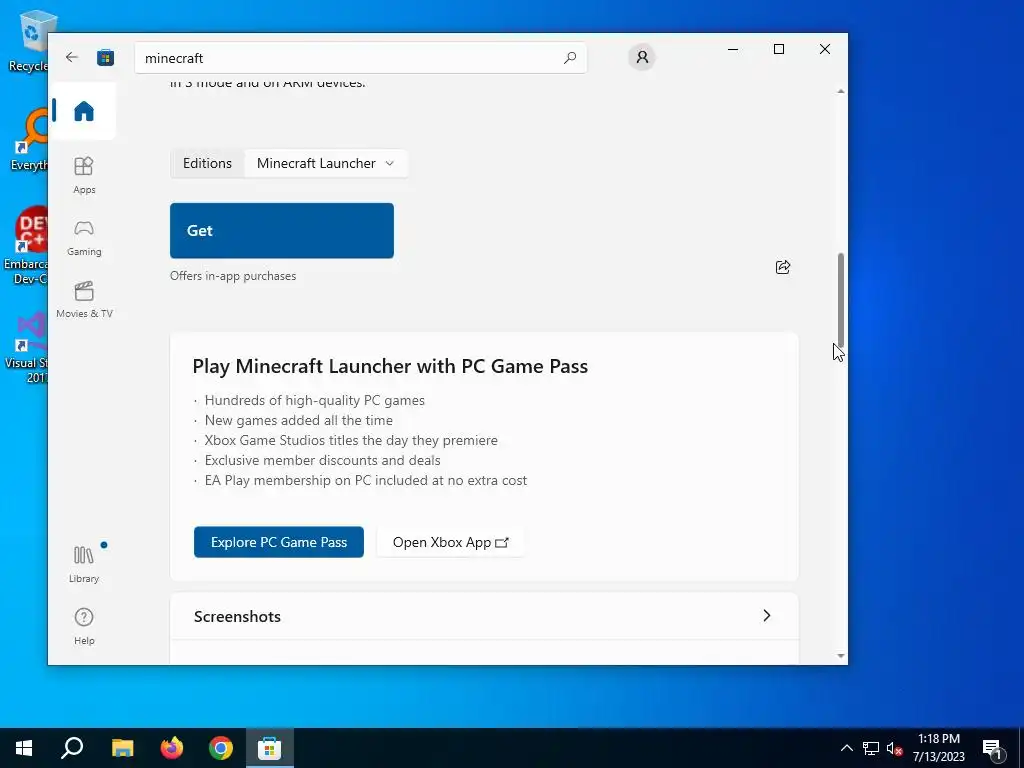Click 'EA Play membership on PC' bullet
This screenshot has height=768, width=1024.
click(x=366, y=481)
